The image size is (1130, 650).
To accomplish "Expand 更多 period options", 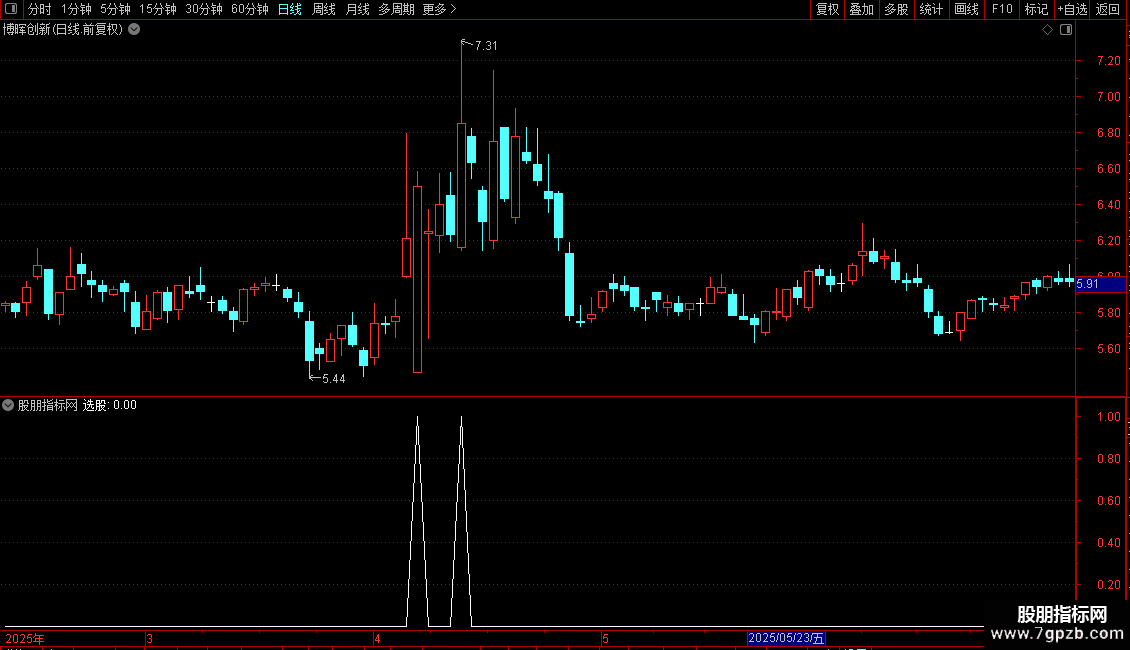I will [x=439, y=9].
